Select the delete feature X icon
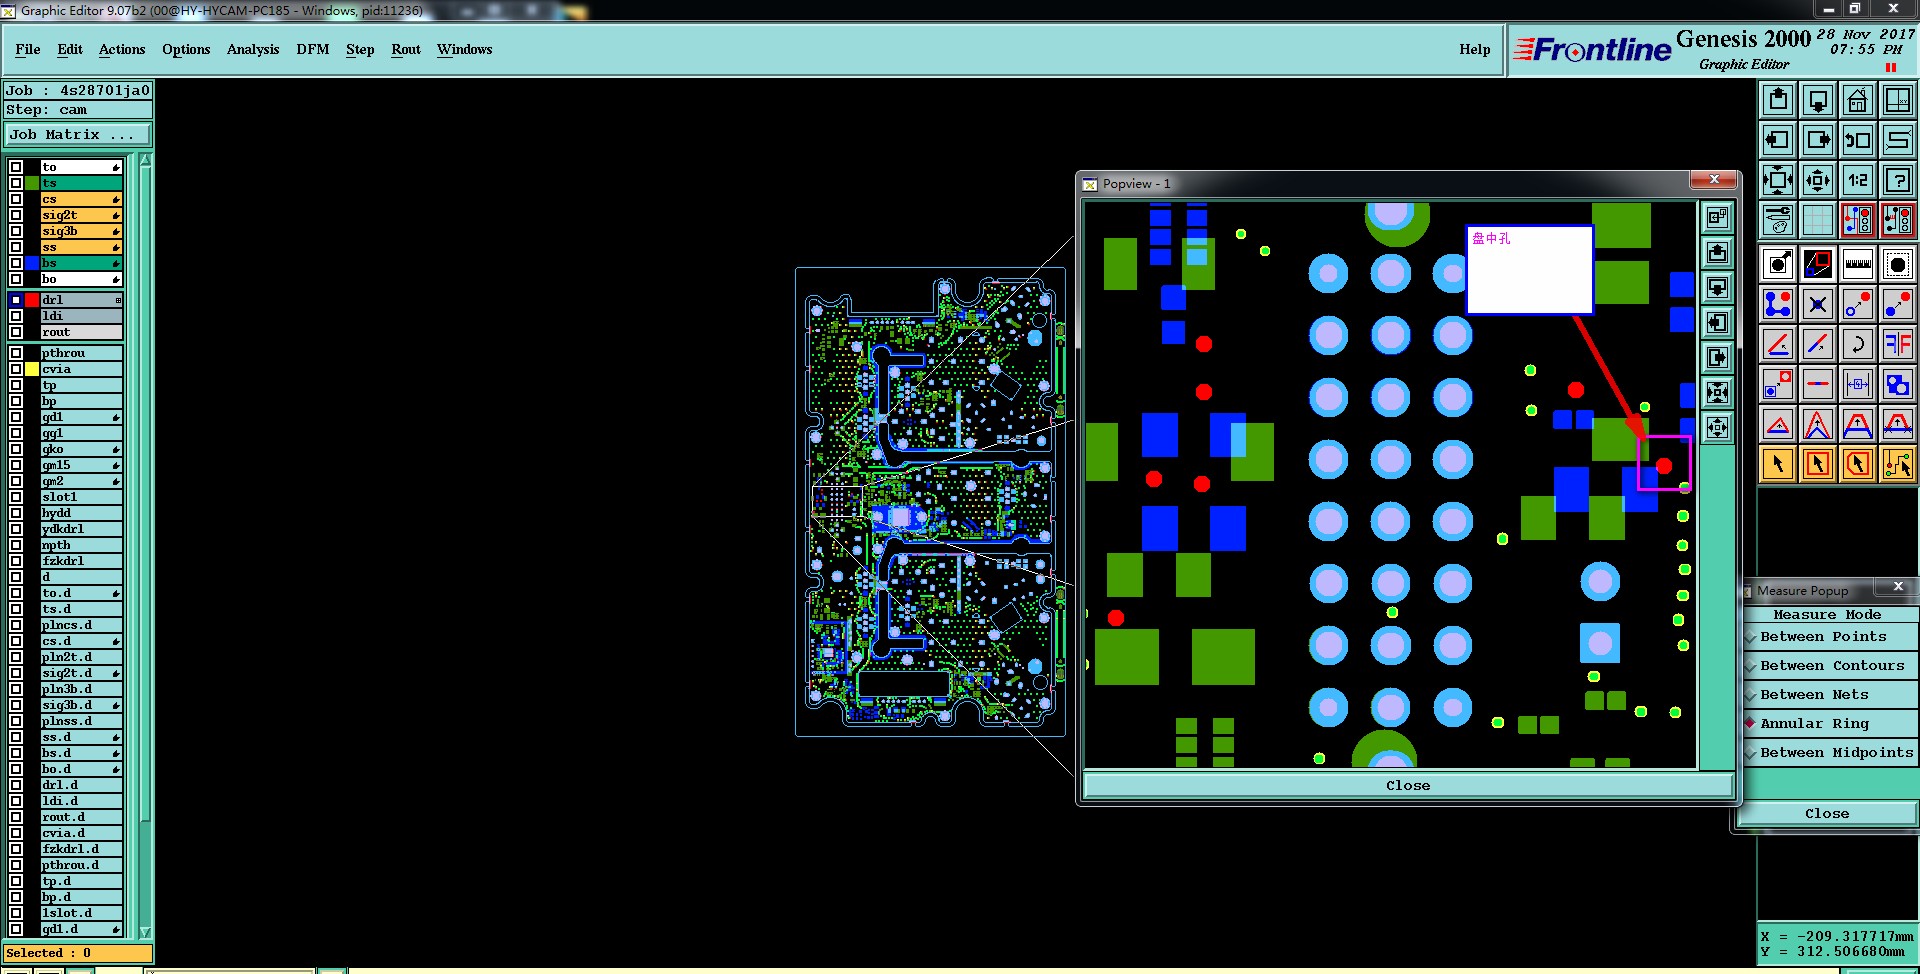This screenshot has height=974, width=1920. click(1818, 304)
